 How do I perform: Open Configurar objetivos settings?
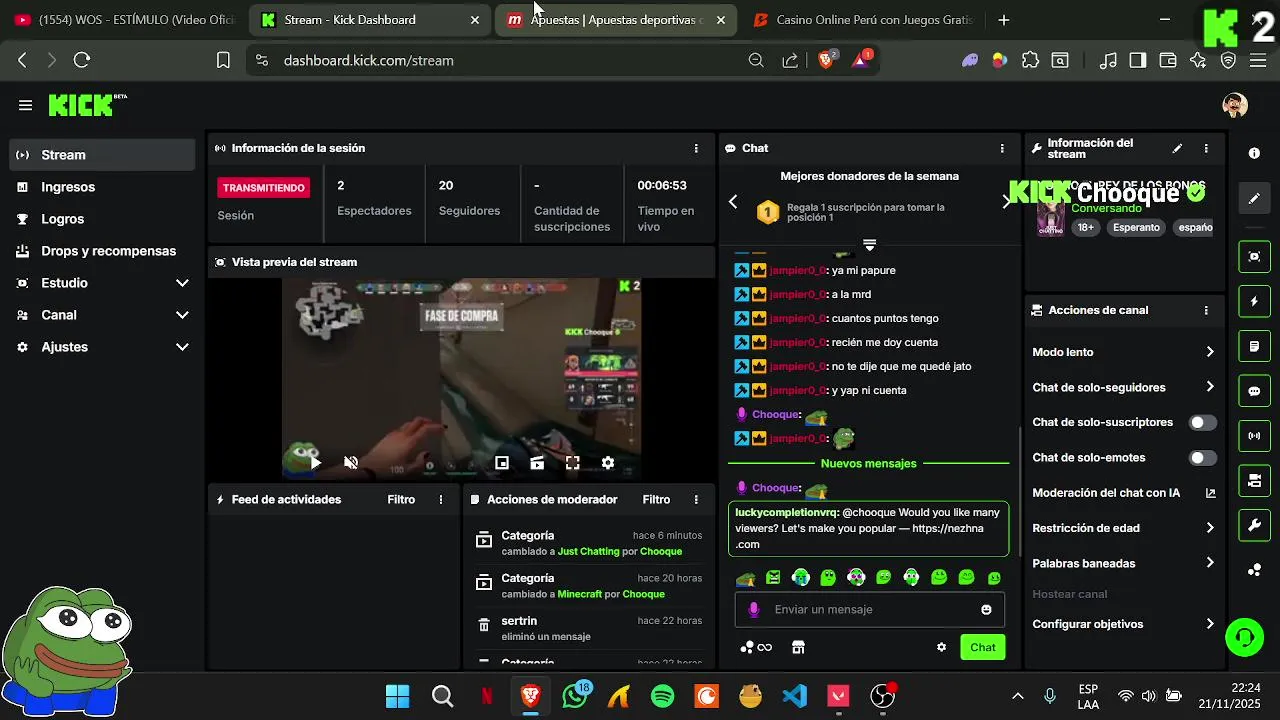click(1123, 624)
